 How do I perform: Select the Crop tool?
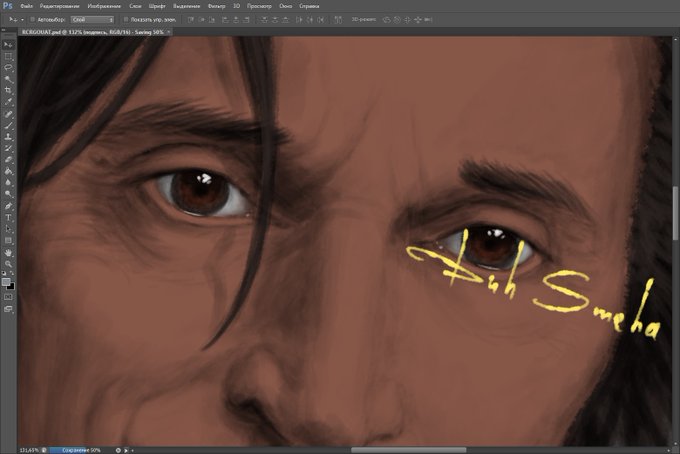[x=8, y=90]
